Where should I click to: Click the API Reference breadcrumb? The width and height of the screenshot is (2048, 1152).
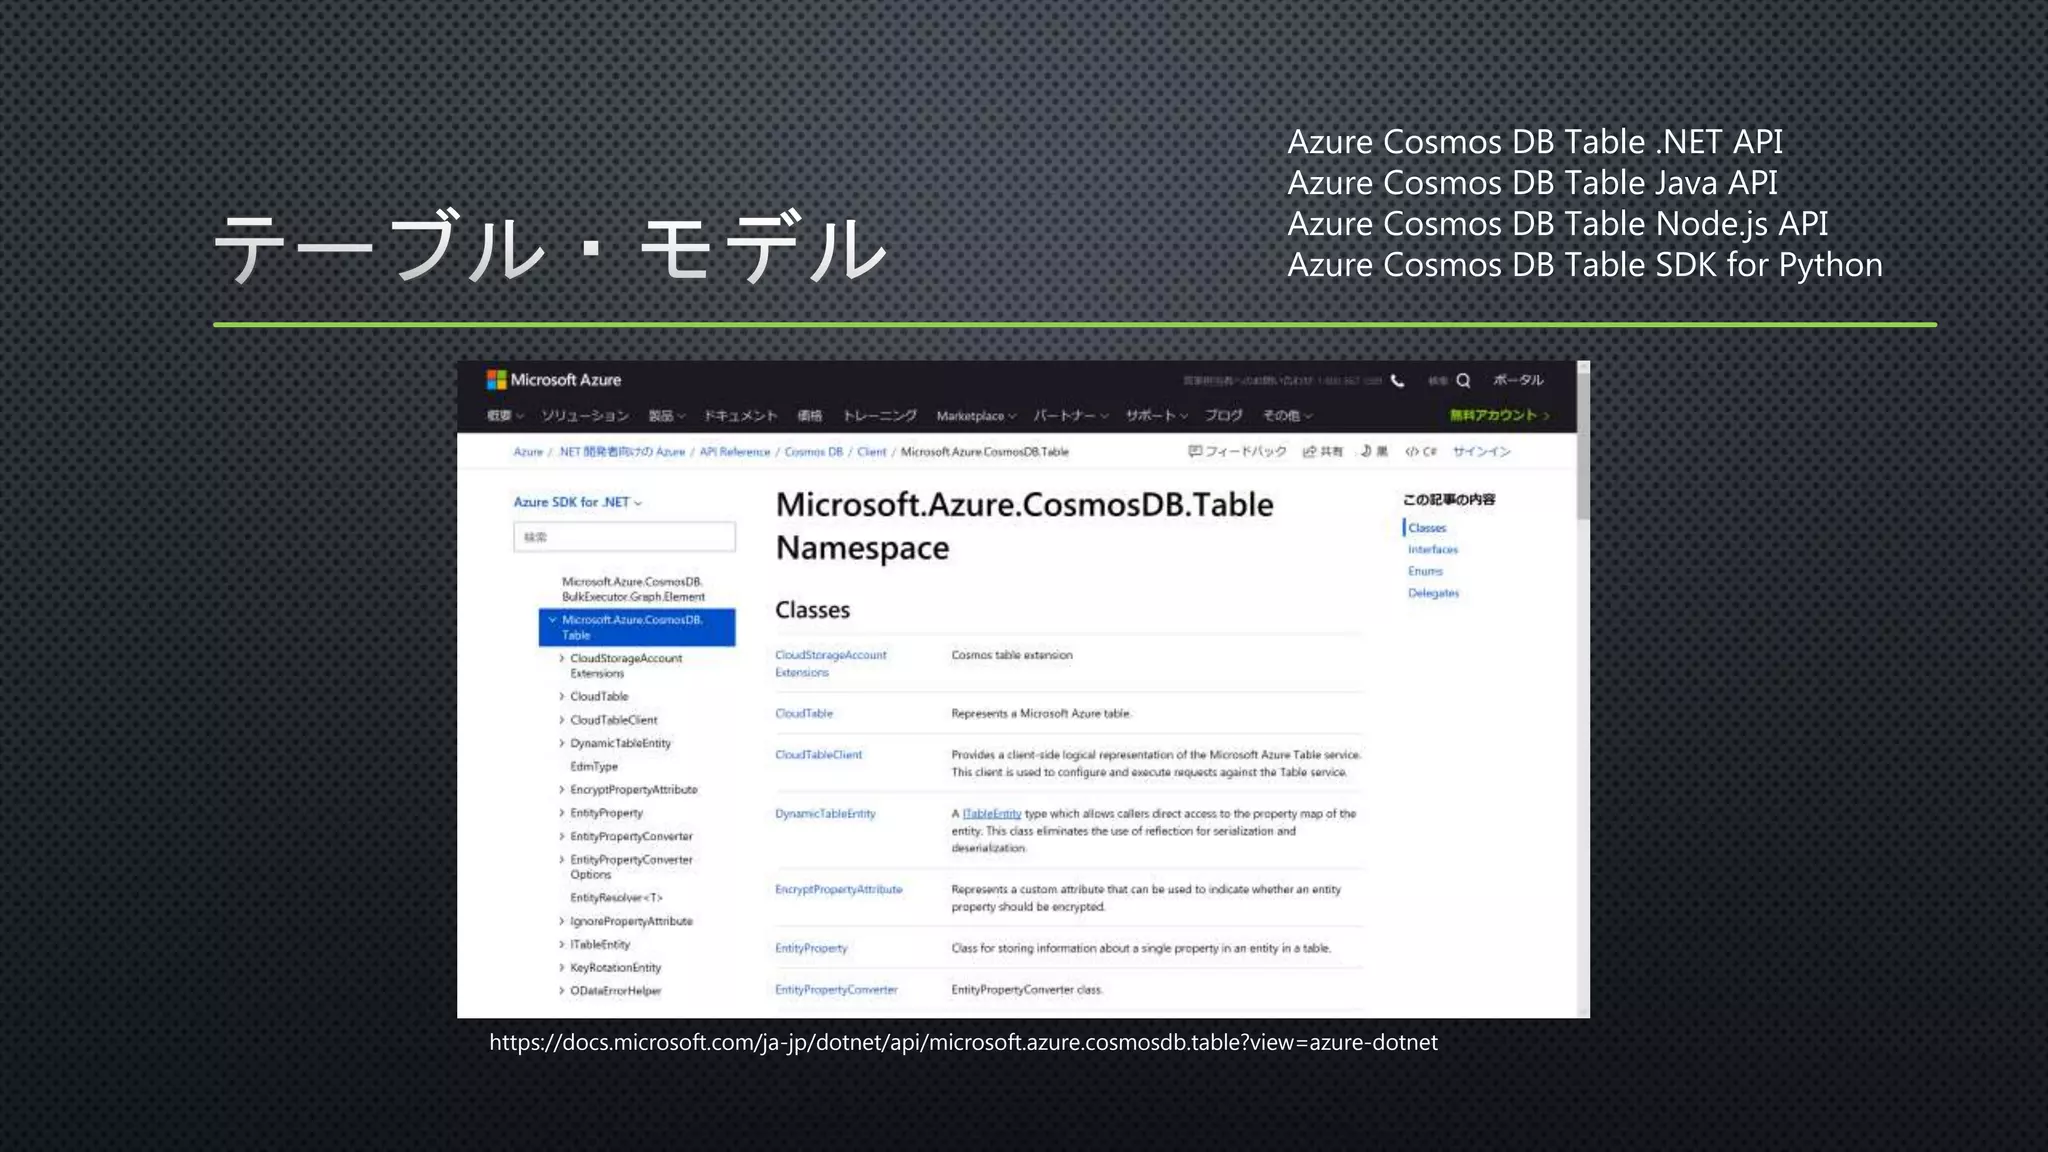735,452
